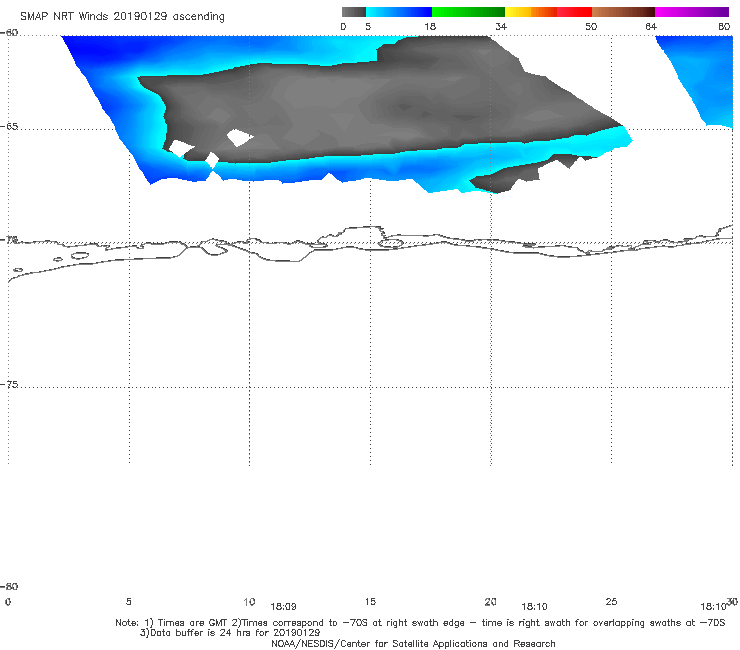The image size is (740, 650).
Task: Click the '18:09' swath time label
Action: click(283, 607)
